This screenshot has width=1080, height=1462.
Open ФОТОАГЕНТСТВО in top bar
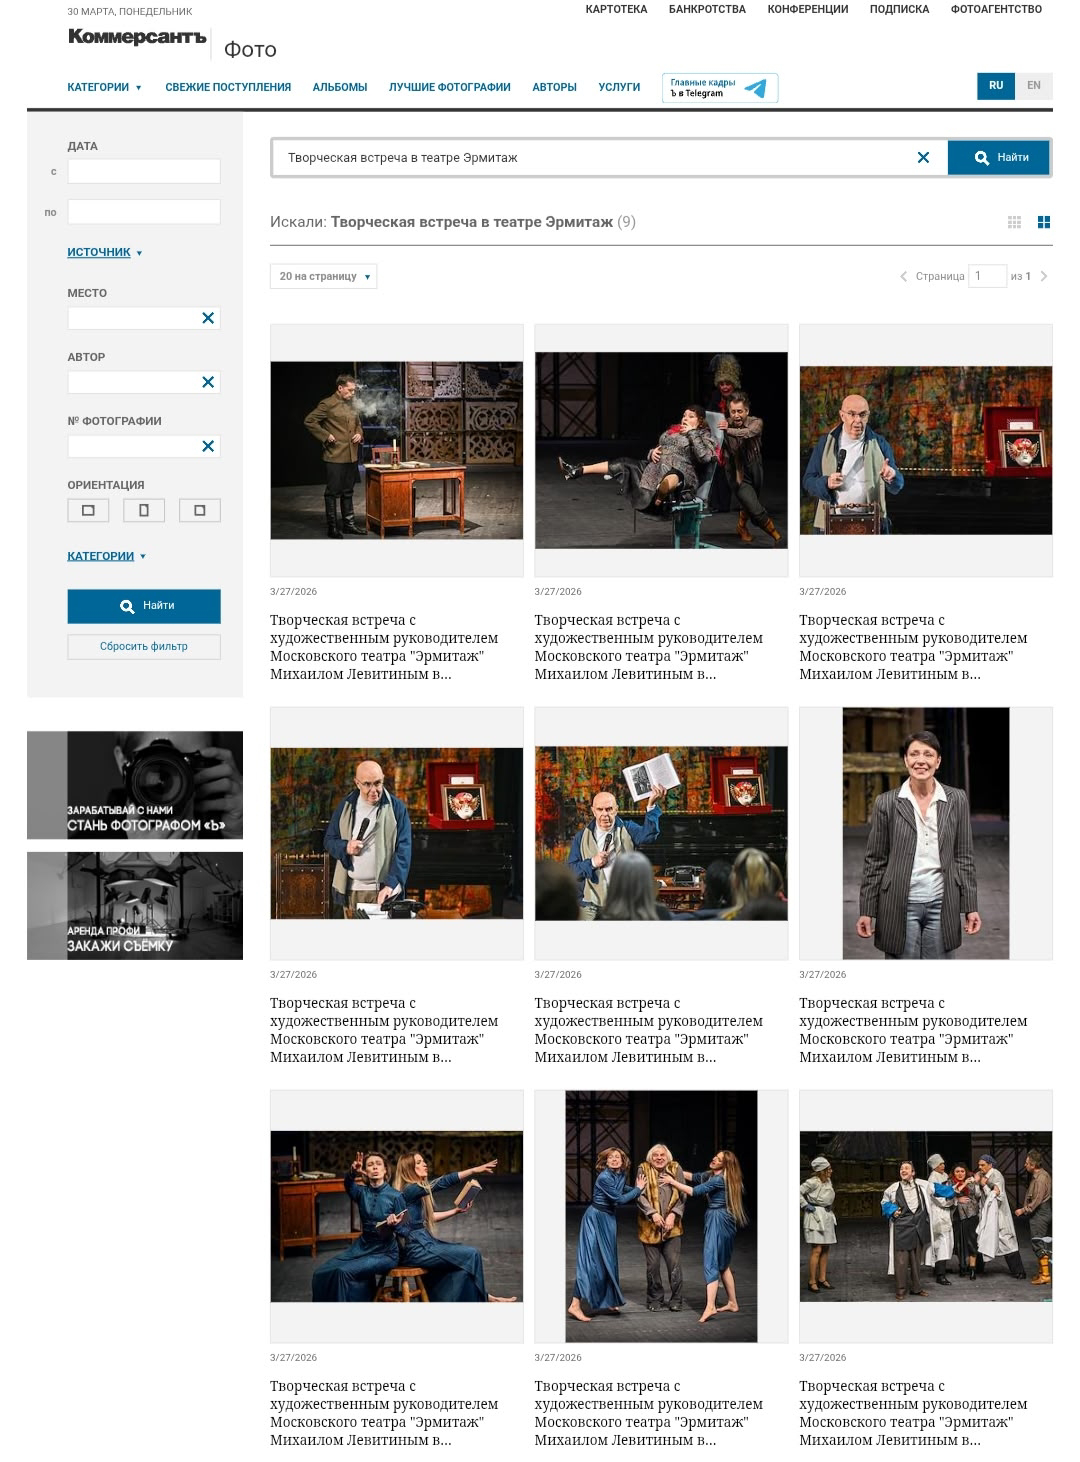click(x=996, y=9)
